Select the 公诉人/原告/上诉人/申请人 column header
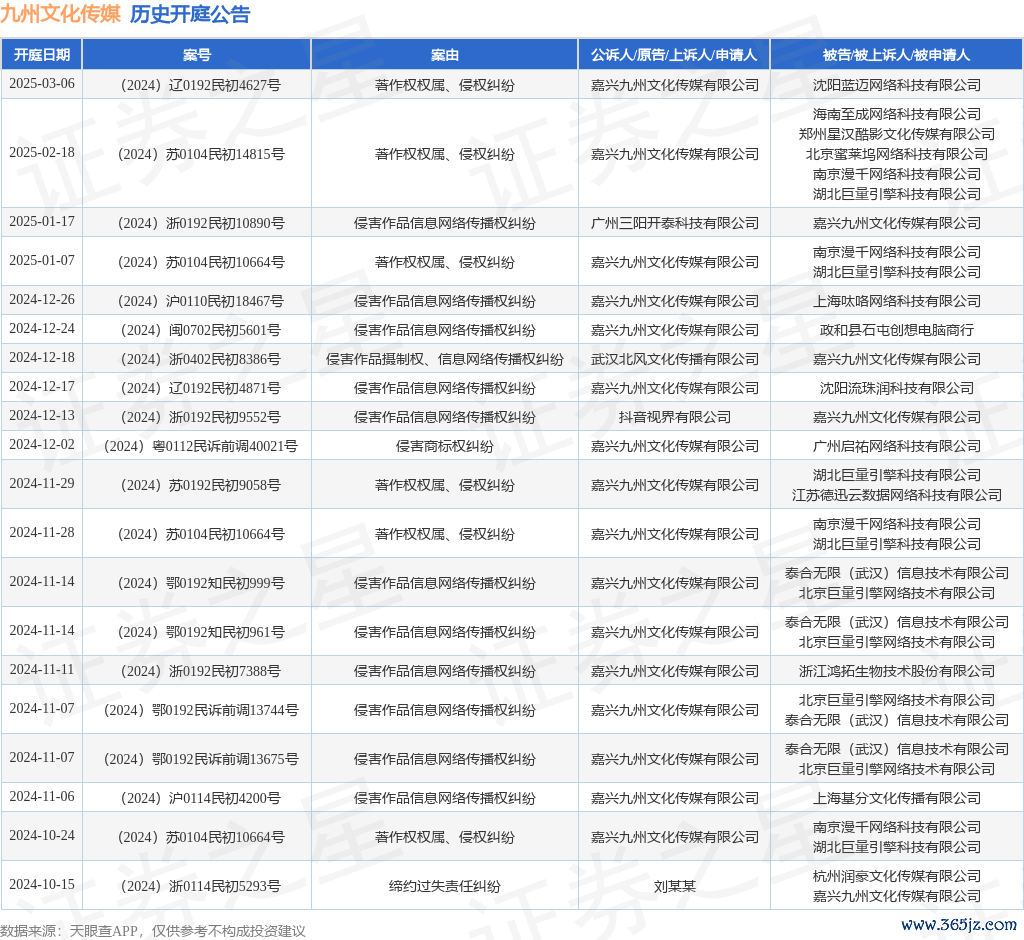Screen dimensions: 1024x940 pos(674,55)
